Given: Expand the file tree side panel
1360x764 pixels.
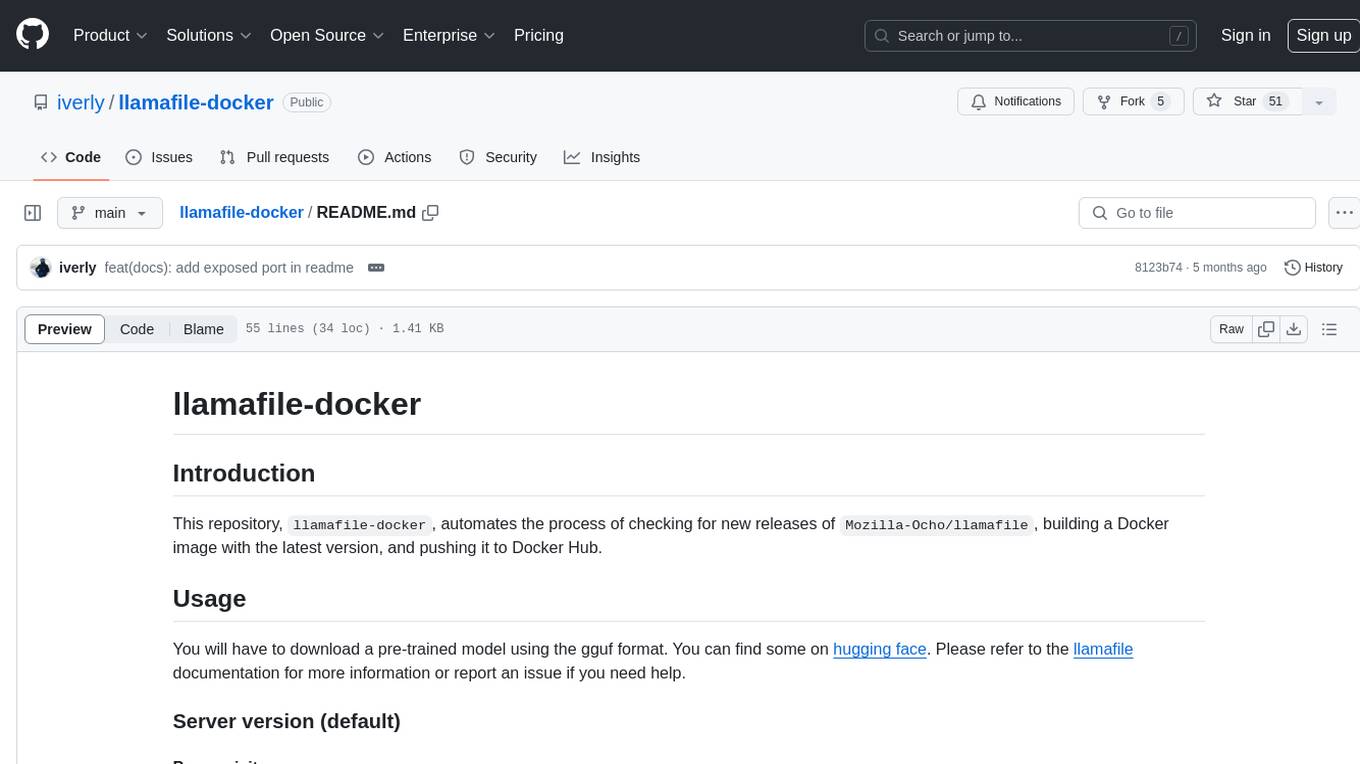Looking at the screenshot, I should coord(33,213).
